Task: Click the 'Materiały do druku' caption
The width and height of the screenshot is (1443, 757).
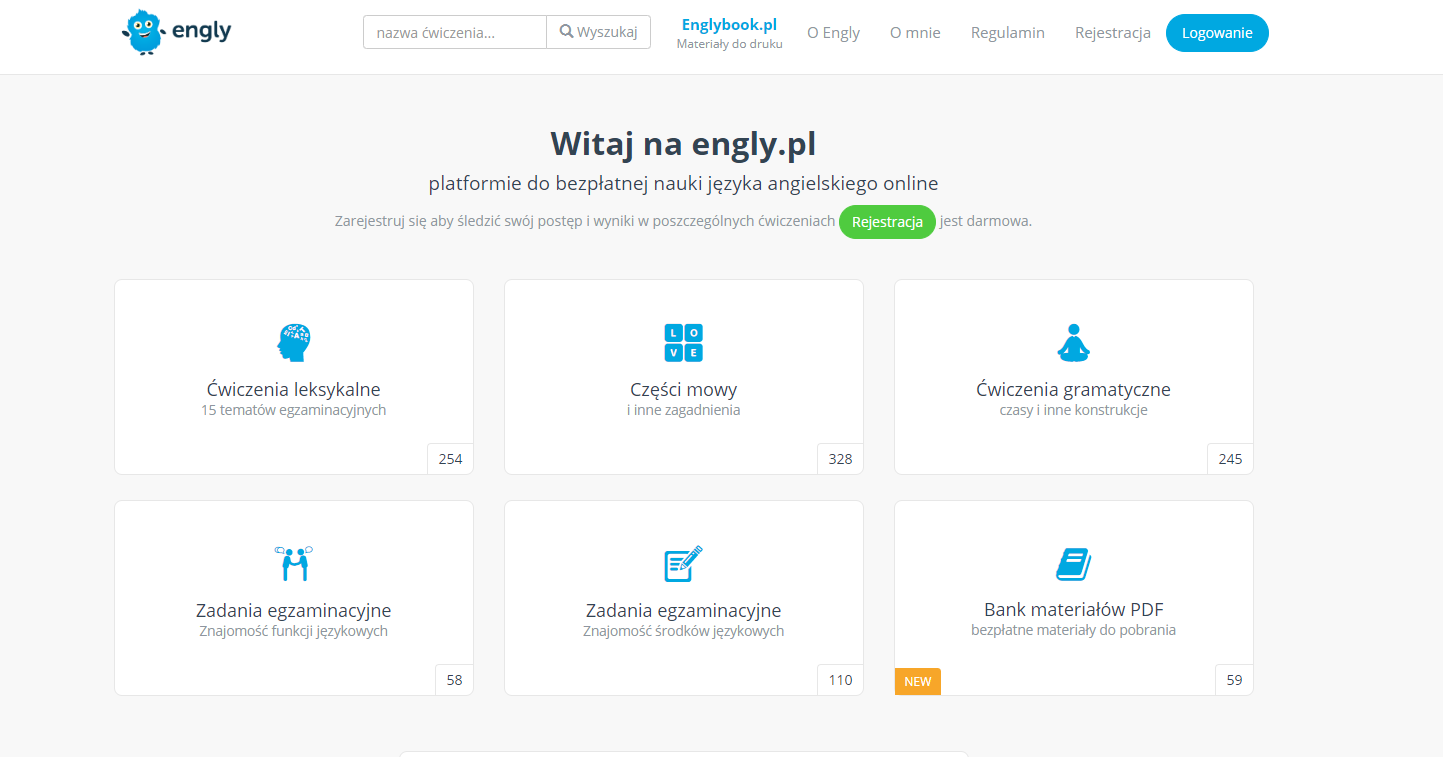Action: pyautogui.click(x=729, y=44)
